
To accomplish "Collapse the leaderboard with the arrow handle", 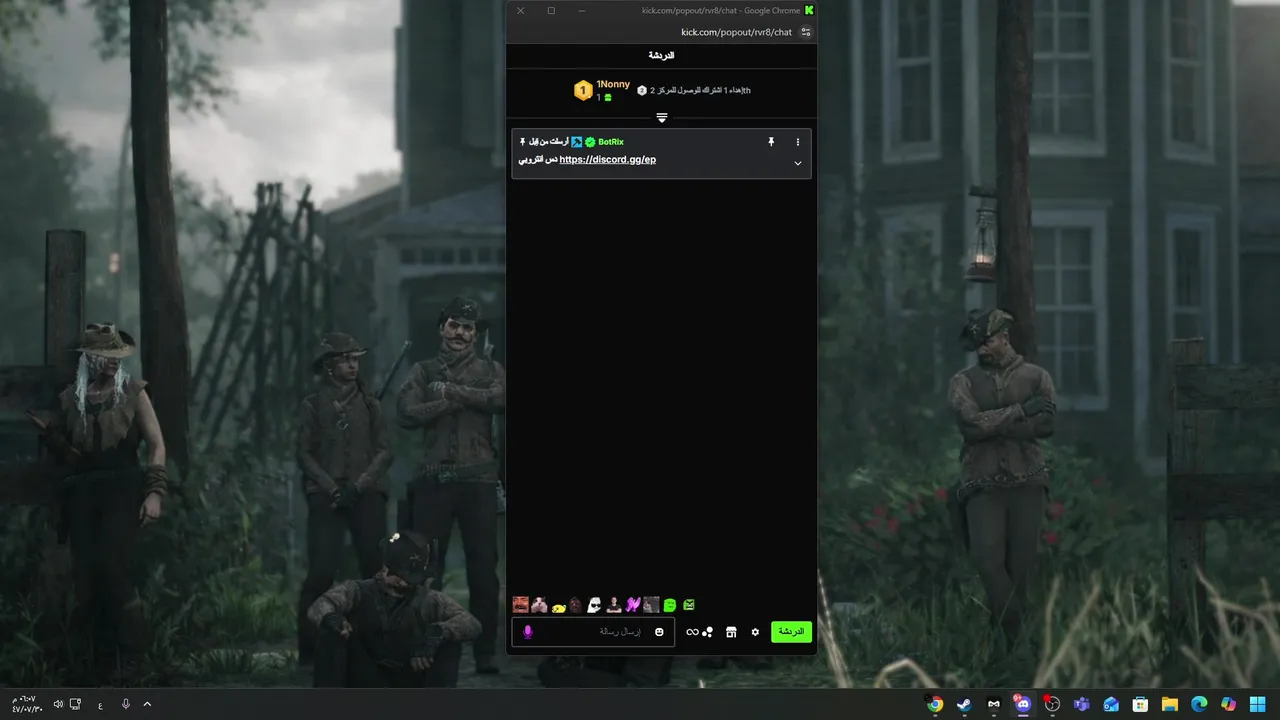I will [x=662, y=118].
